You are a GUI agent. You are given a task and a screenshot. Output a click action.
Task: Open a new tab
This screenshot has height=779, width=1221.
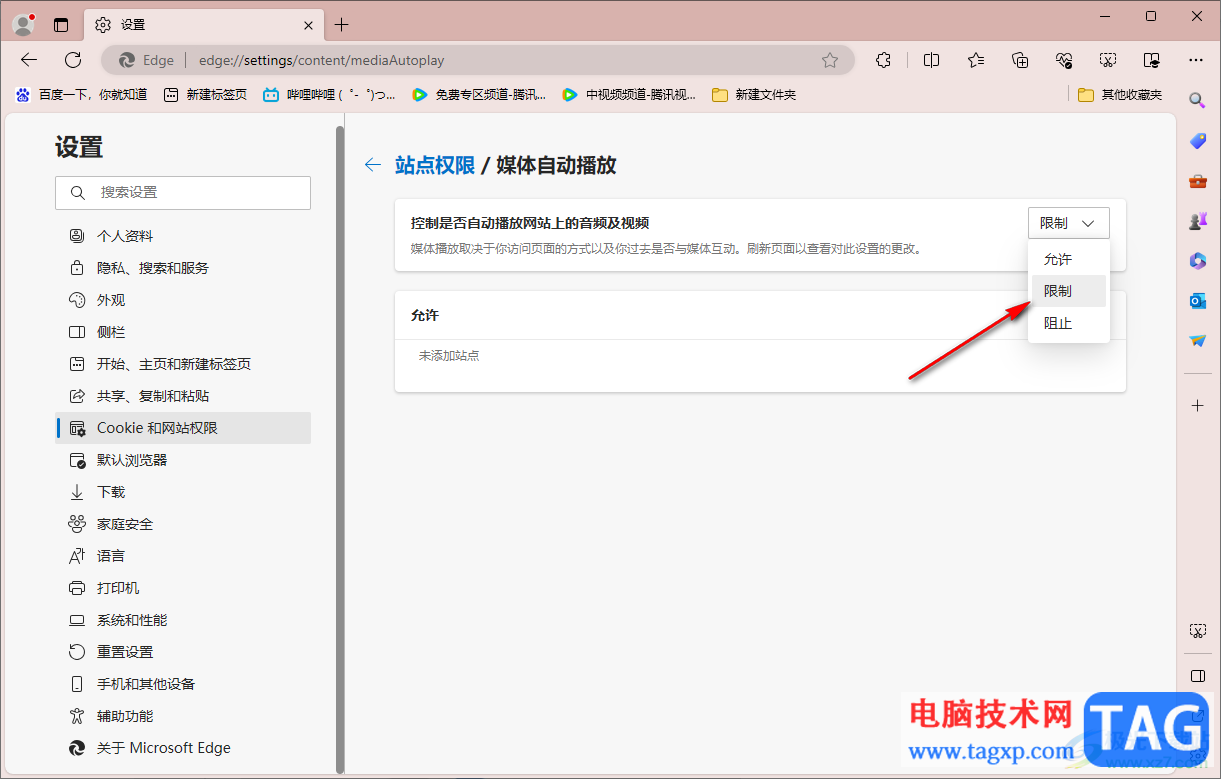pyautogui.click(x=342, y=24)
